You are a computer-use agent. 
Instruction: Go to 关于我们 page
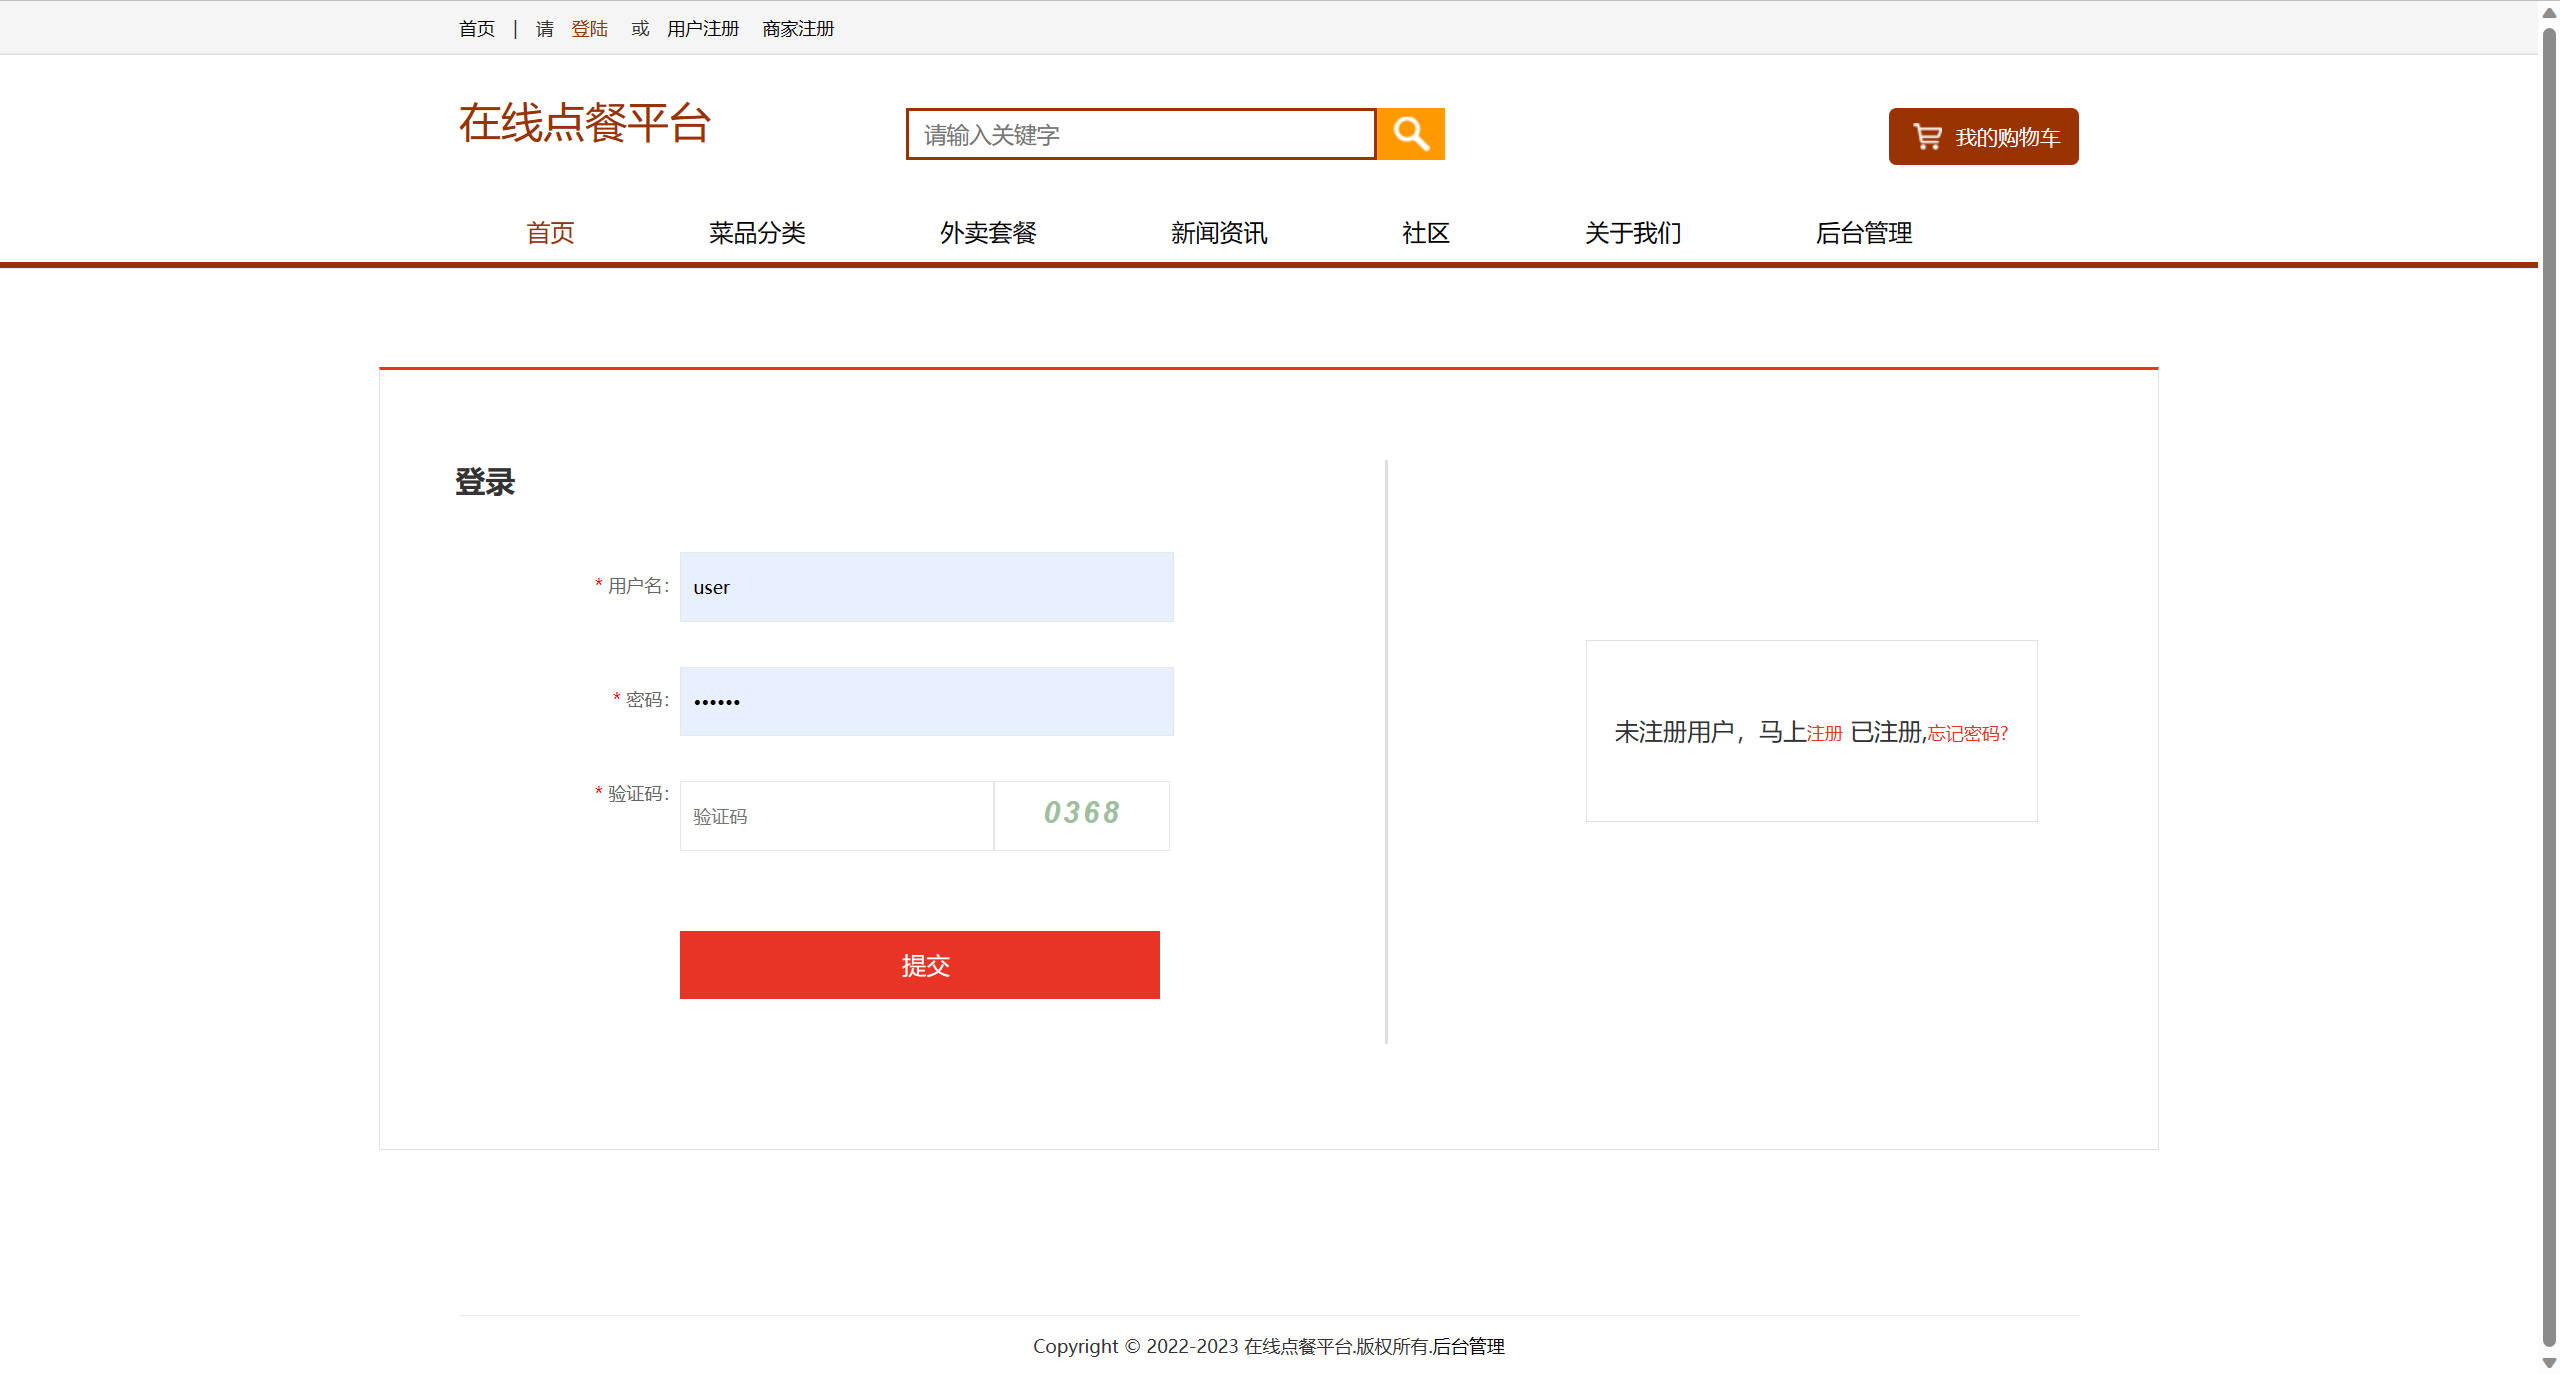pyautogui.click(x=1632, y=233)
